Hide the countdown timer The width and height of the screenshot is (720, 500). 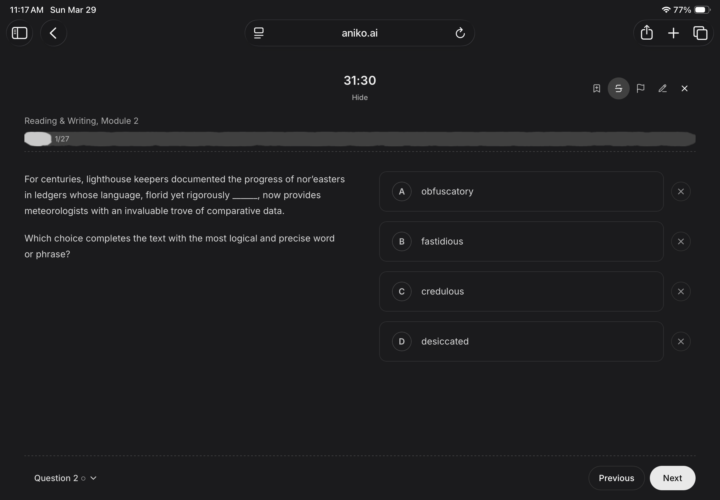(360, 97)
